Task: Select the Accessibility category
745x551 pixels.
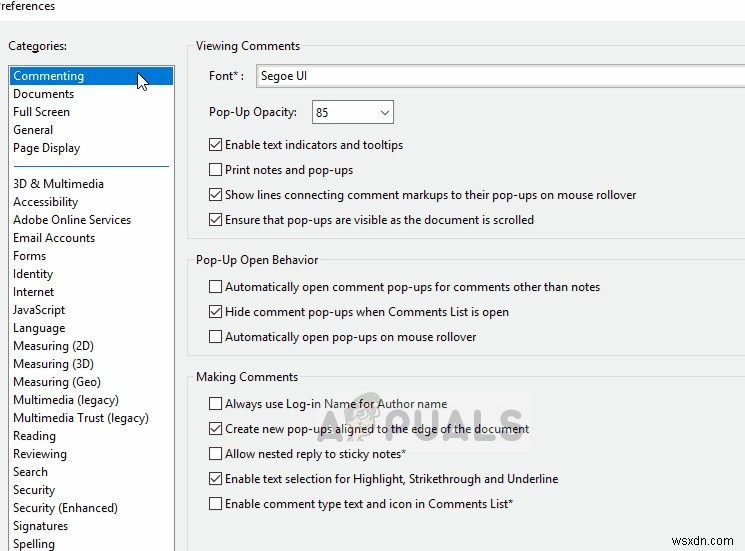Action: pos(45,202)
